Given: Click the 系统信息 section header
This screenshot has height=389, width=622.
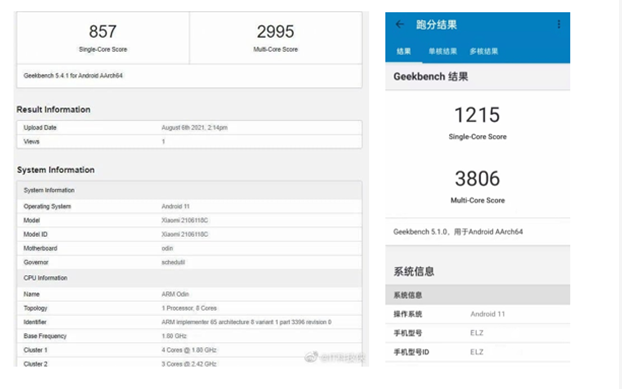Looking at the screenshot, I should pos(414,272).
